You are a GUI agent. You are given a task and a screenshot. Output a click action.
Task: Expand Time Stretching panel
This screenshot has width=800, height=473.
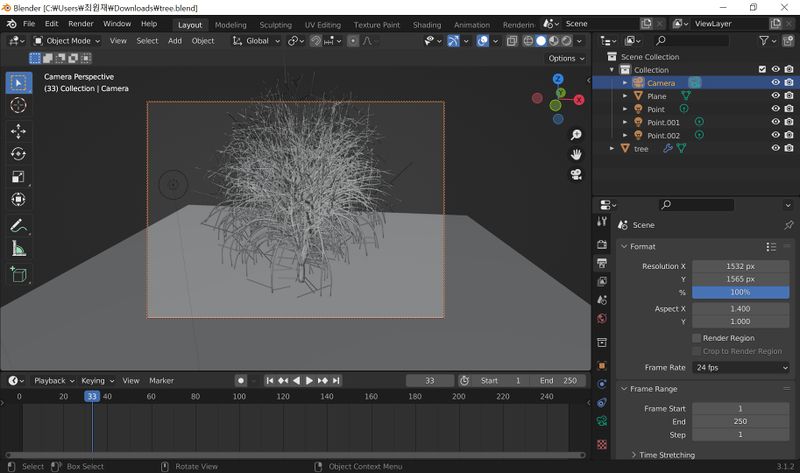pos(634,455)
